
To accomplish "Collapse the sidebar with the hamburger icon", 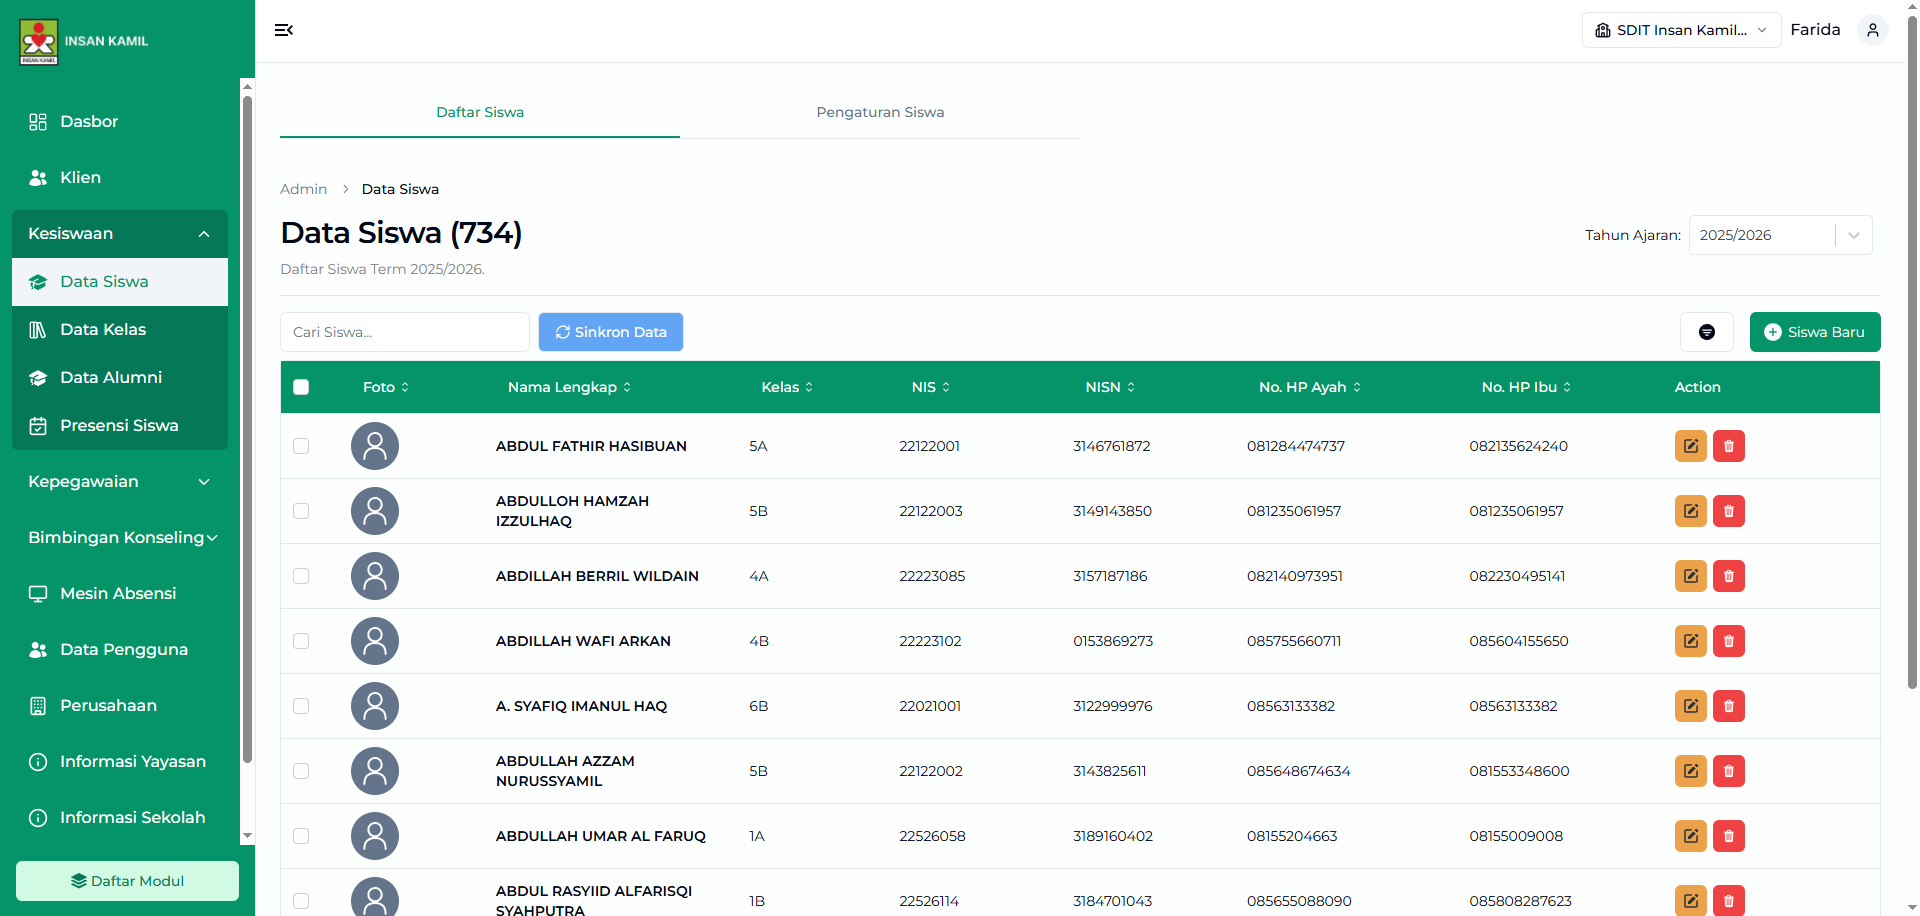I will (x=284, y=30).
